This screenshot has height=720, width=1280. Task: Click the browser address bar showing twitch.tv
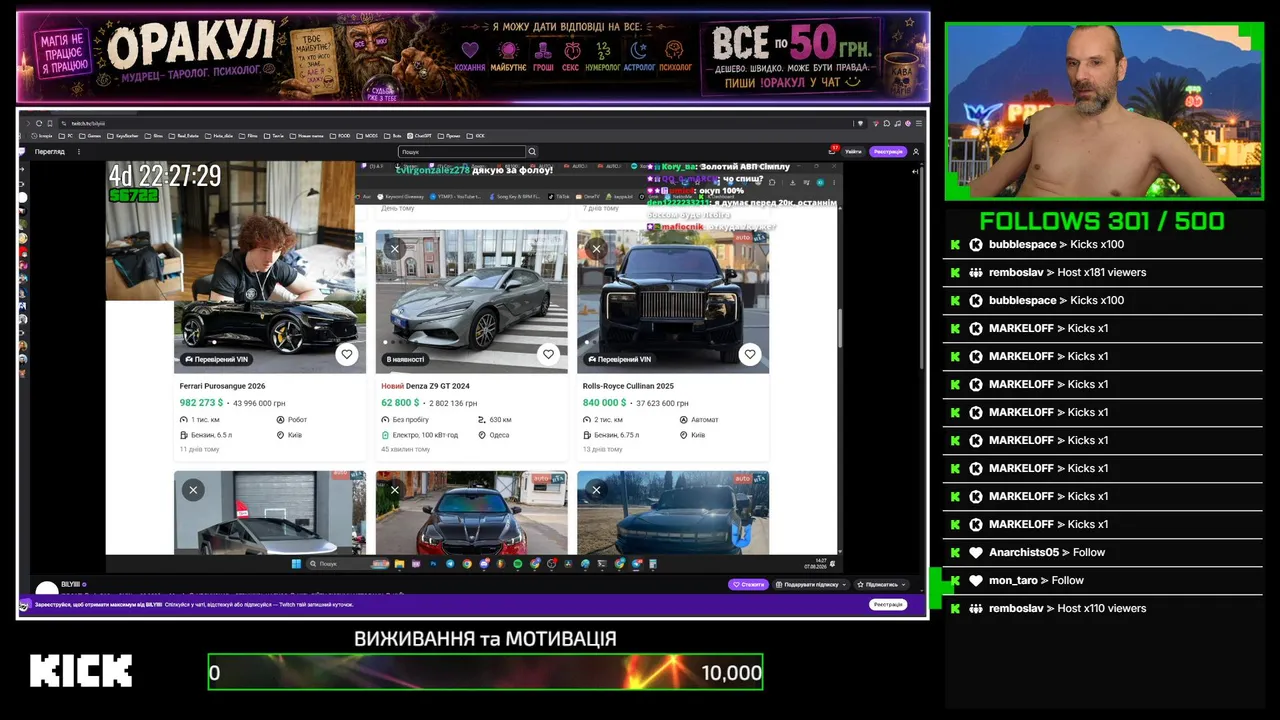(x=460, y=123)
